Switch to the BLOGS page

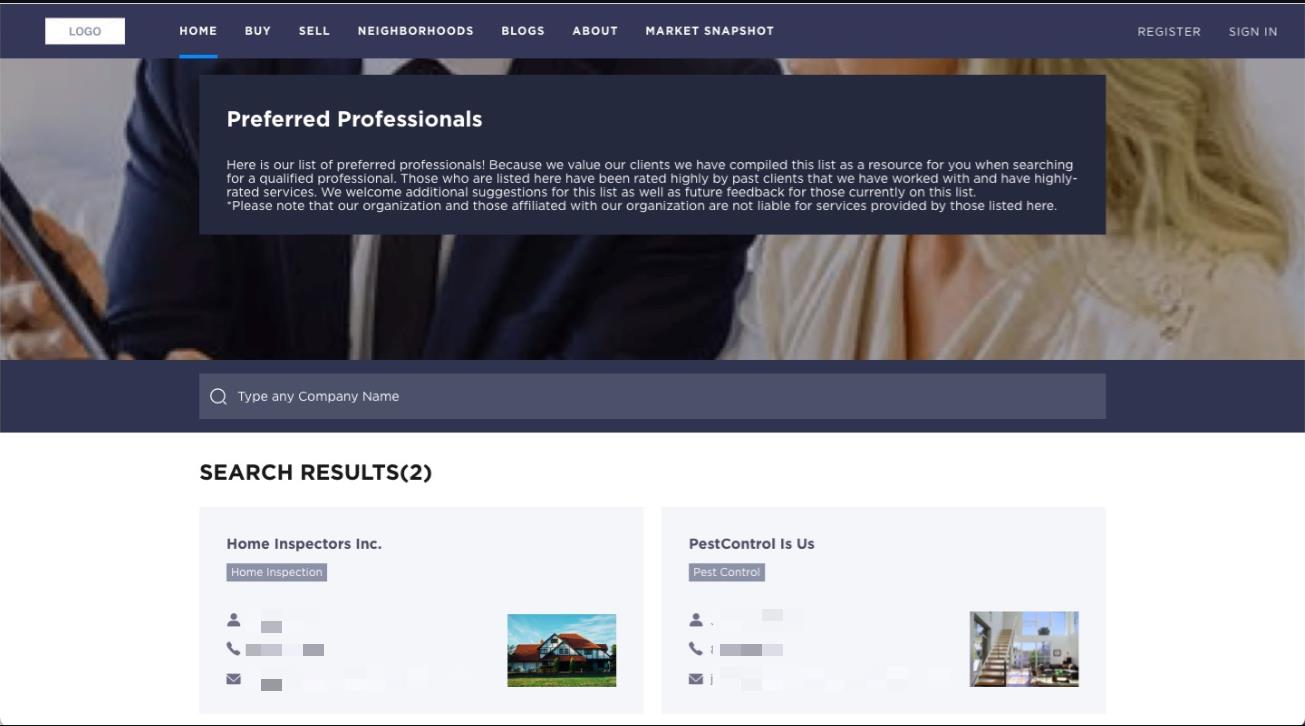522,31
